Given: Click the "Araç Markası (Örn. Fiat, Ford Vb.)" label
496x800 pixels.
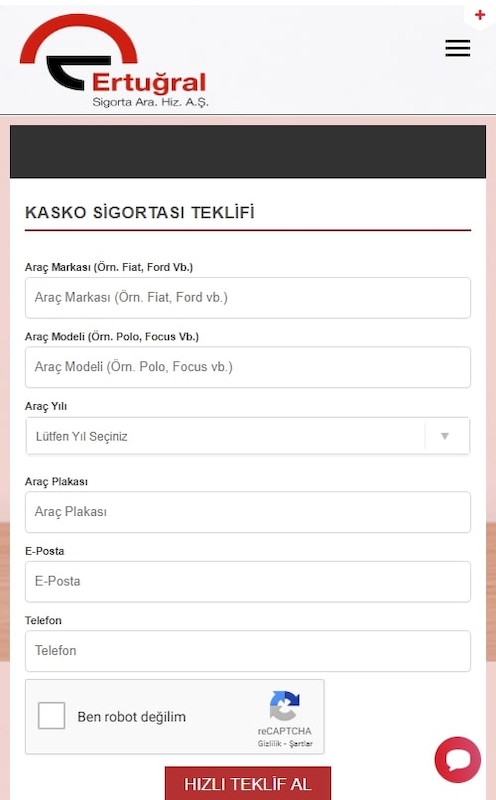Looking at the screenshot, I should 109,267.
